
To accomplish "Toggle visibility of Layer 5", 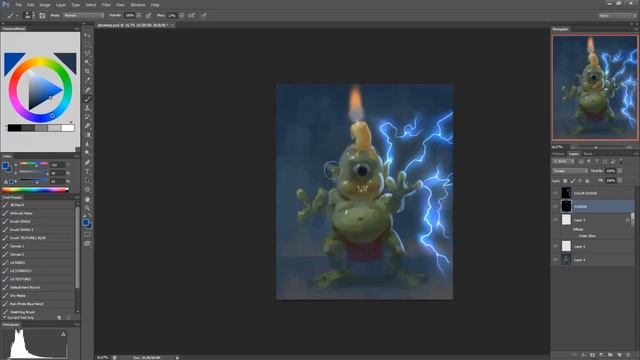I will [x=556, y=220].
